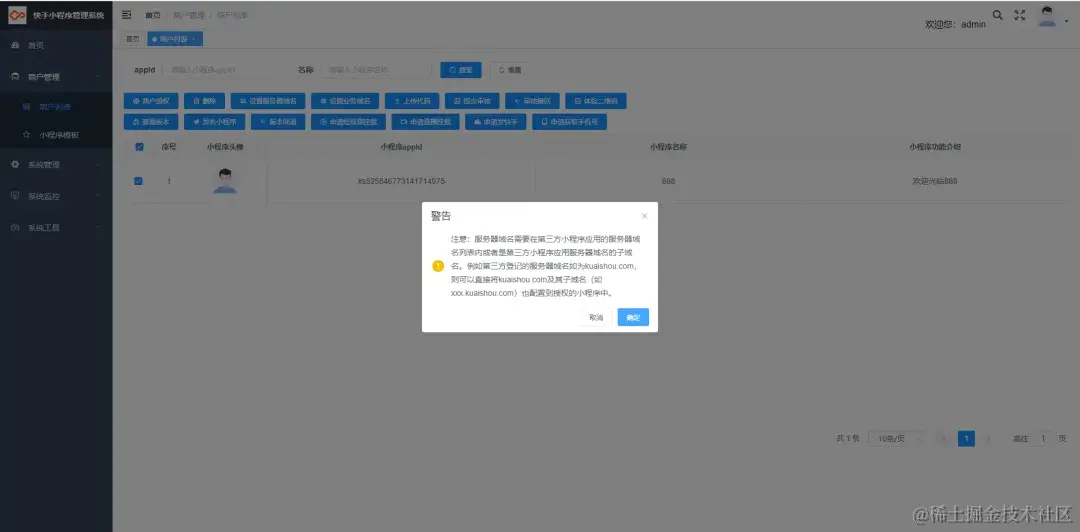Switch to the 首页 tab
Image resolution: width=1080 pixels, height=532 pixels.
[x=132, y=39]
